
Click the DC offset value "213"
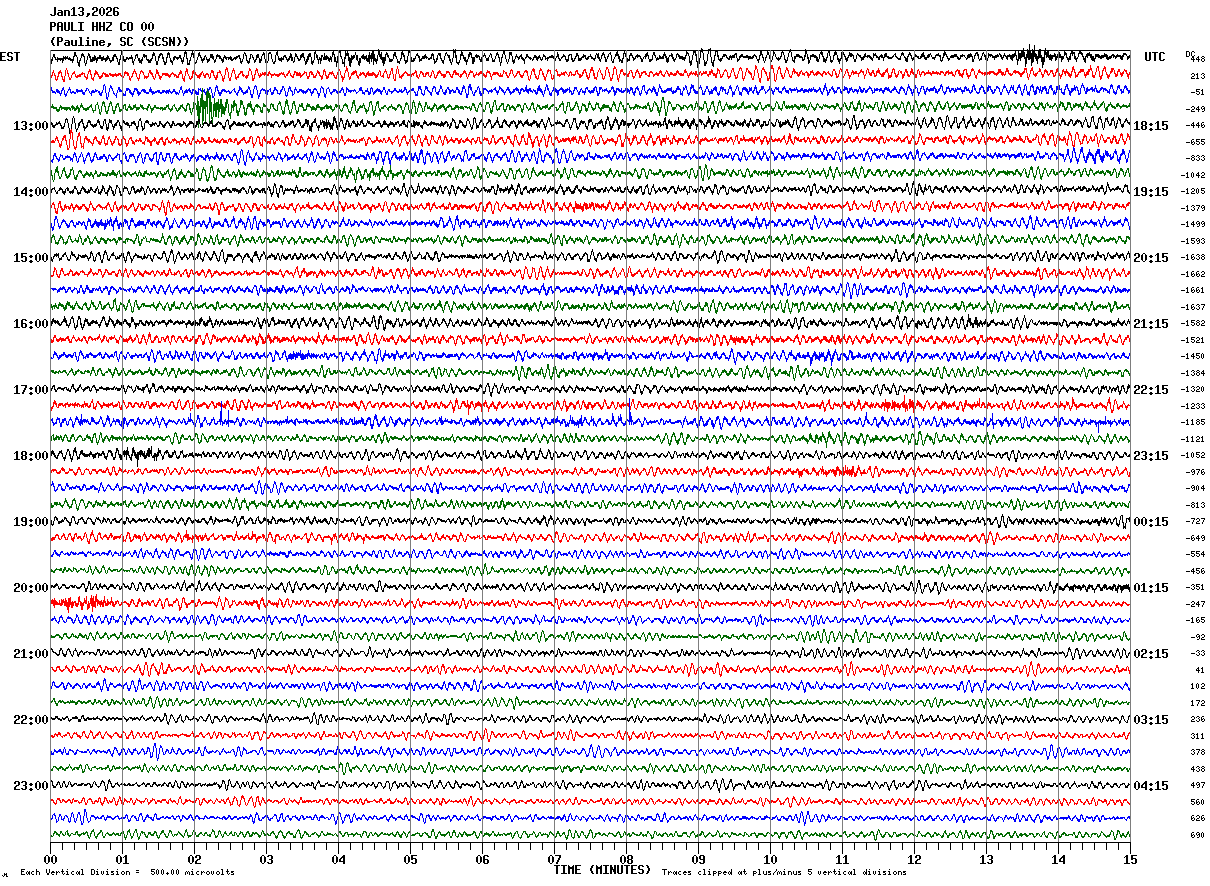pyautogui.click(x=1197, y=76)
